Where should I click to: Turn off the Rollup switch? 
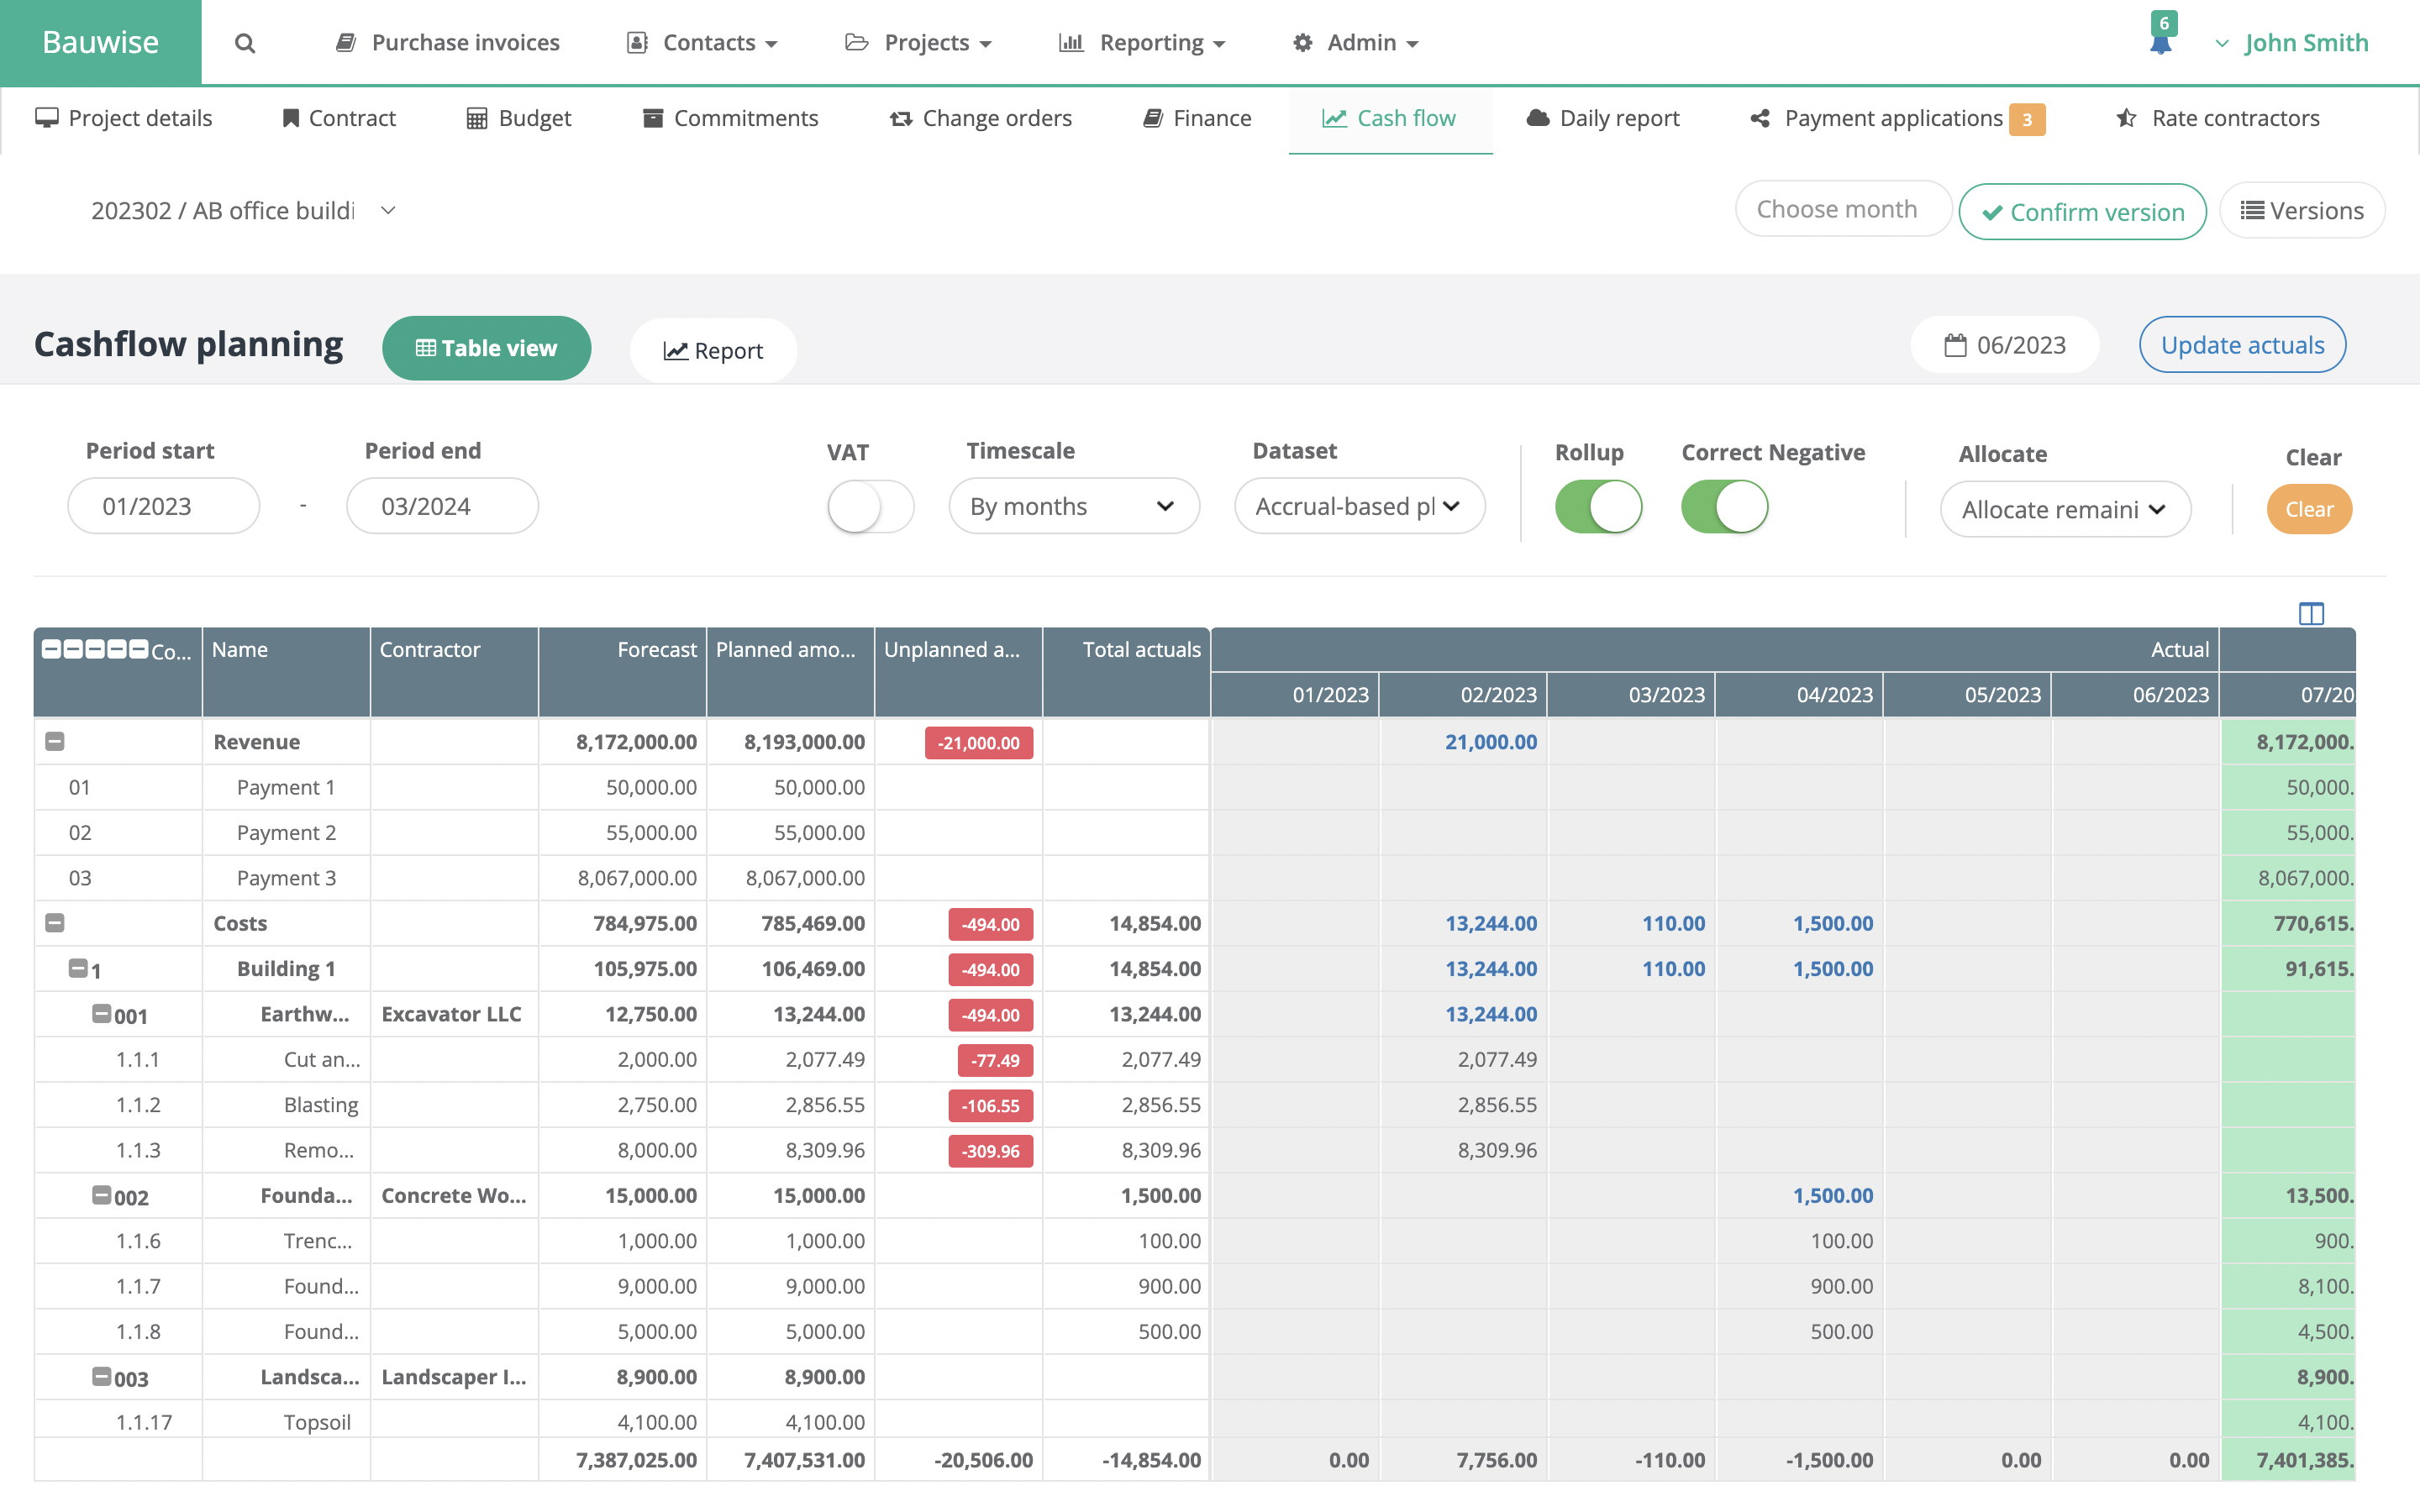(1598, 507)
